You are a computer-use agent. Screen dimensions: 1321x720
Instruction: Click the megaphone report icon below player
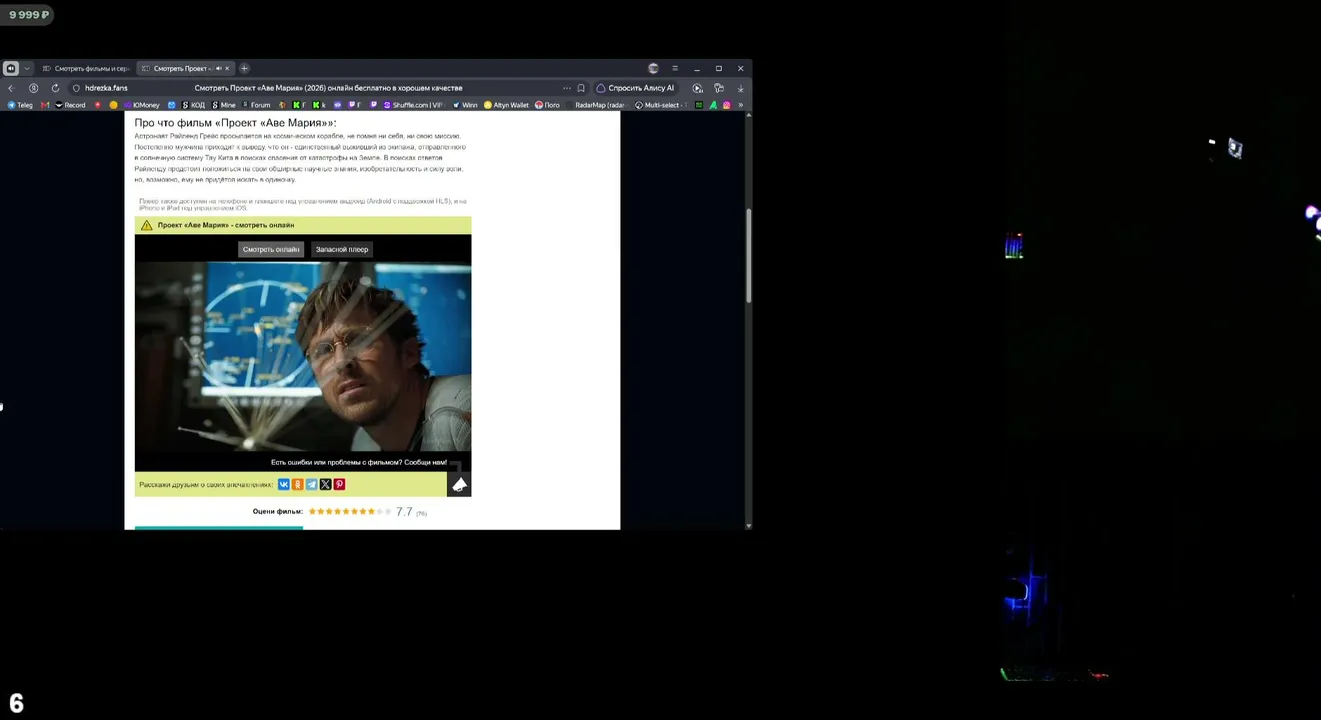459,484
